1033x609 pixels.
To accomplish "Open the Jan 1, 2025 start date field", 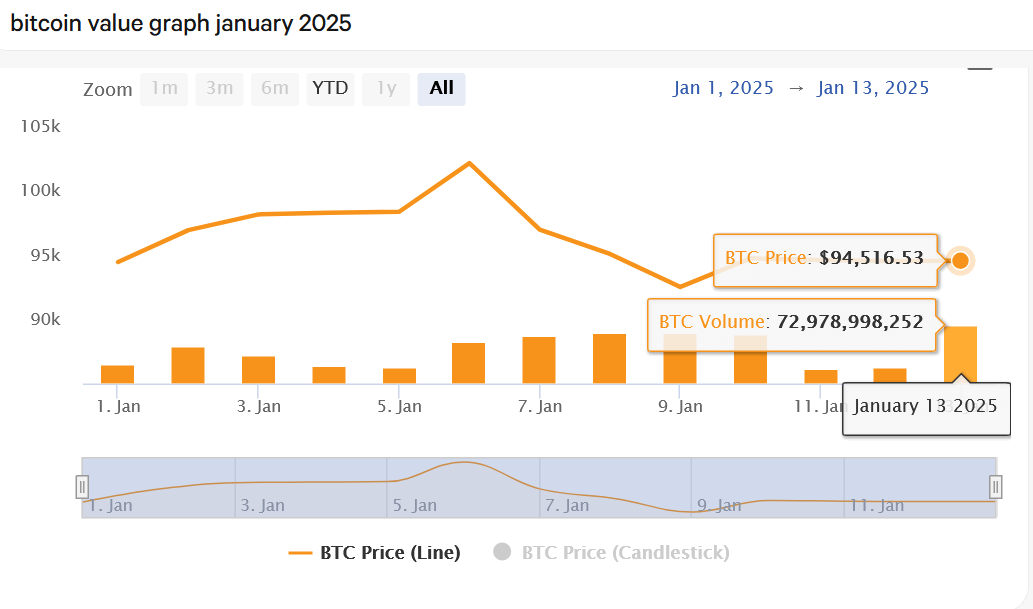I will (x=723, y=88).
